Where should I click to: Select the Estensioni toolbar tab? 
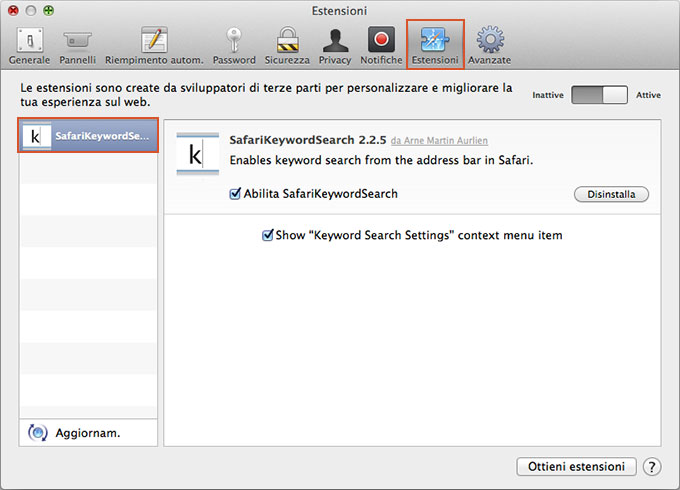click(435, 45)
